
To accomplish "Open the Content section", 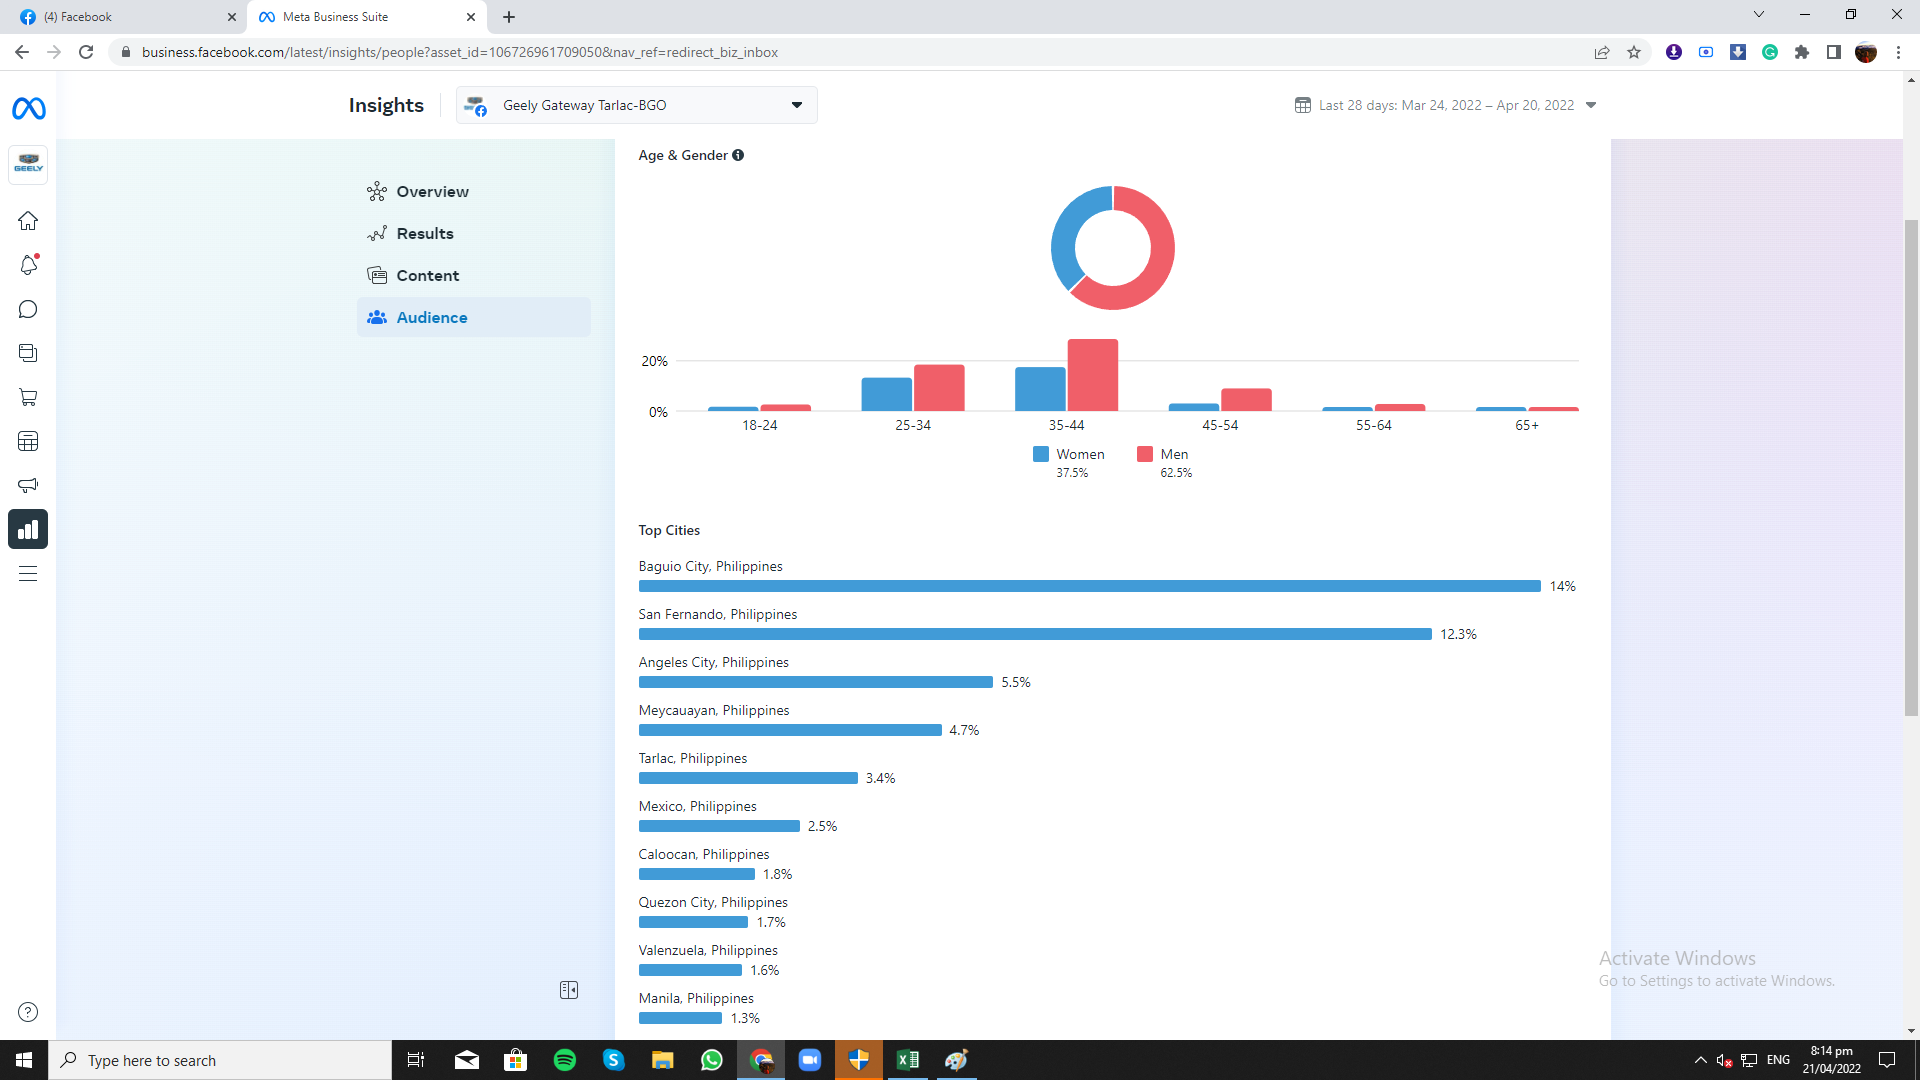I will [473, 275].
